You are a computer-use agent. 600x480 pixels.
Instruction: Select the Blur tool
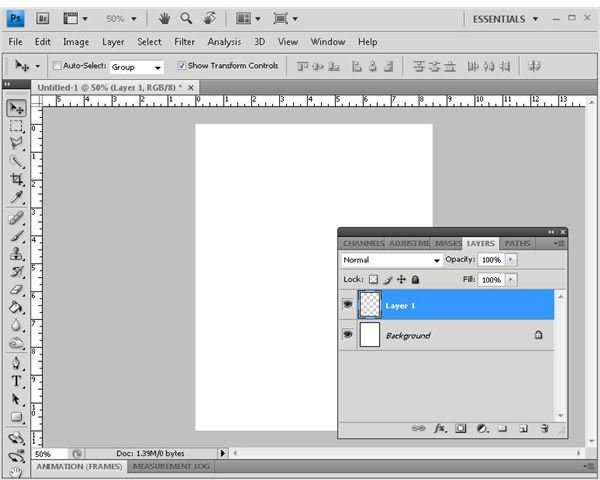coord(16,325)
